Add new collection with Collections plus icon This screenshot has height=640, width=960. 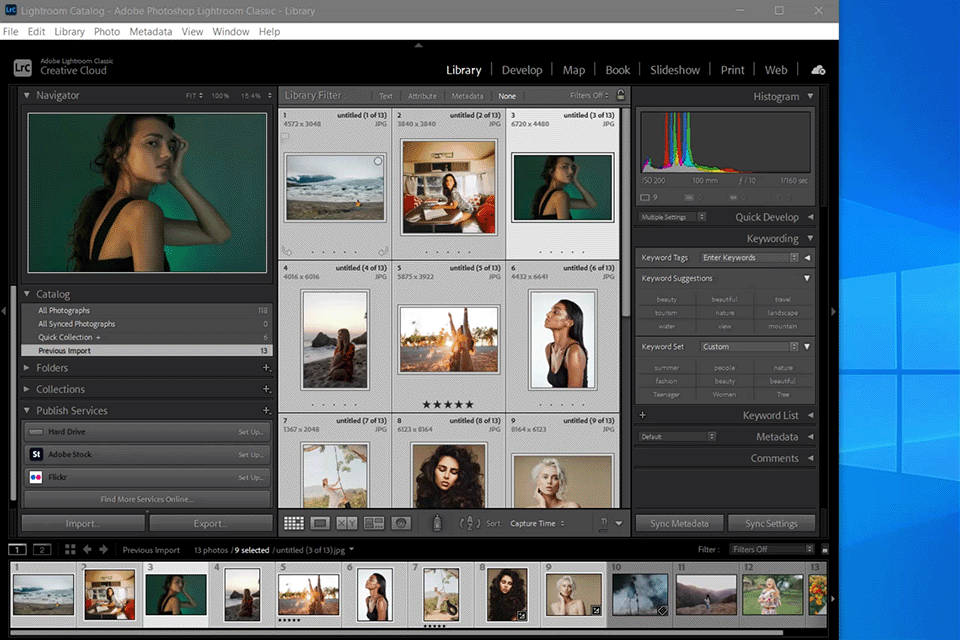pos(266,389)
